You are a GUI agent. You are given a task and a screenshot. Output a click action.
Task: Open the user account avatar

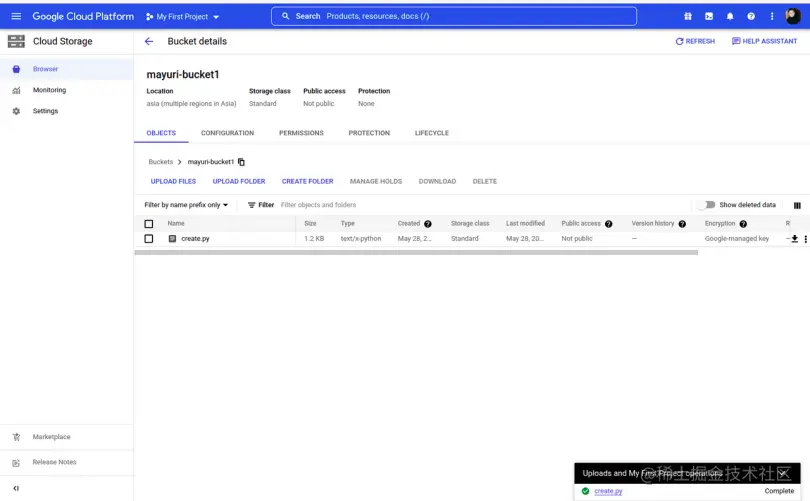click(792, 16)
